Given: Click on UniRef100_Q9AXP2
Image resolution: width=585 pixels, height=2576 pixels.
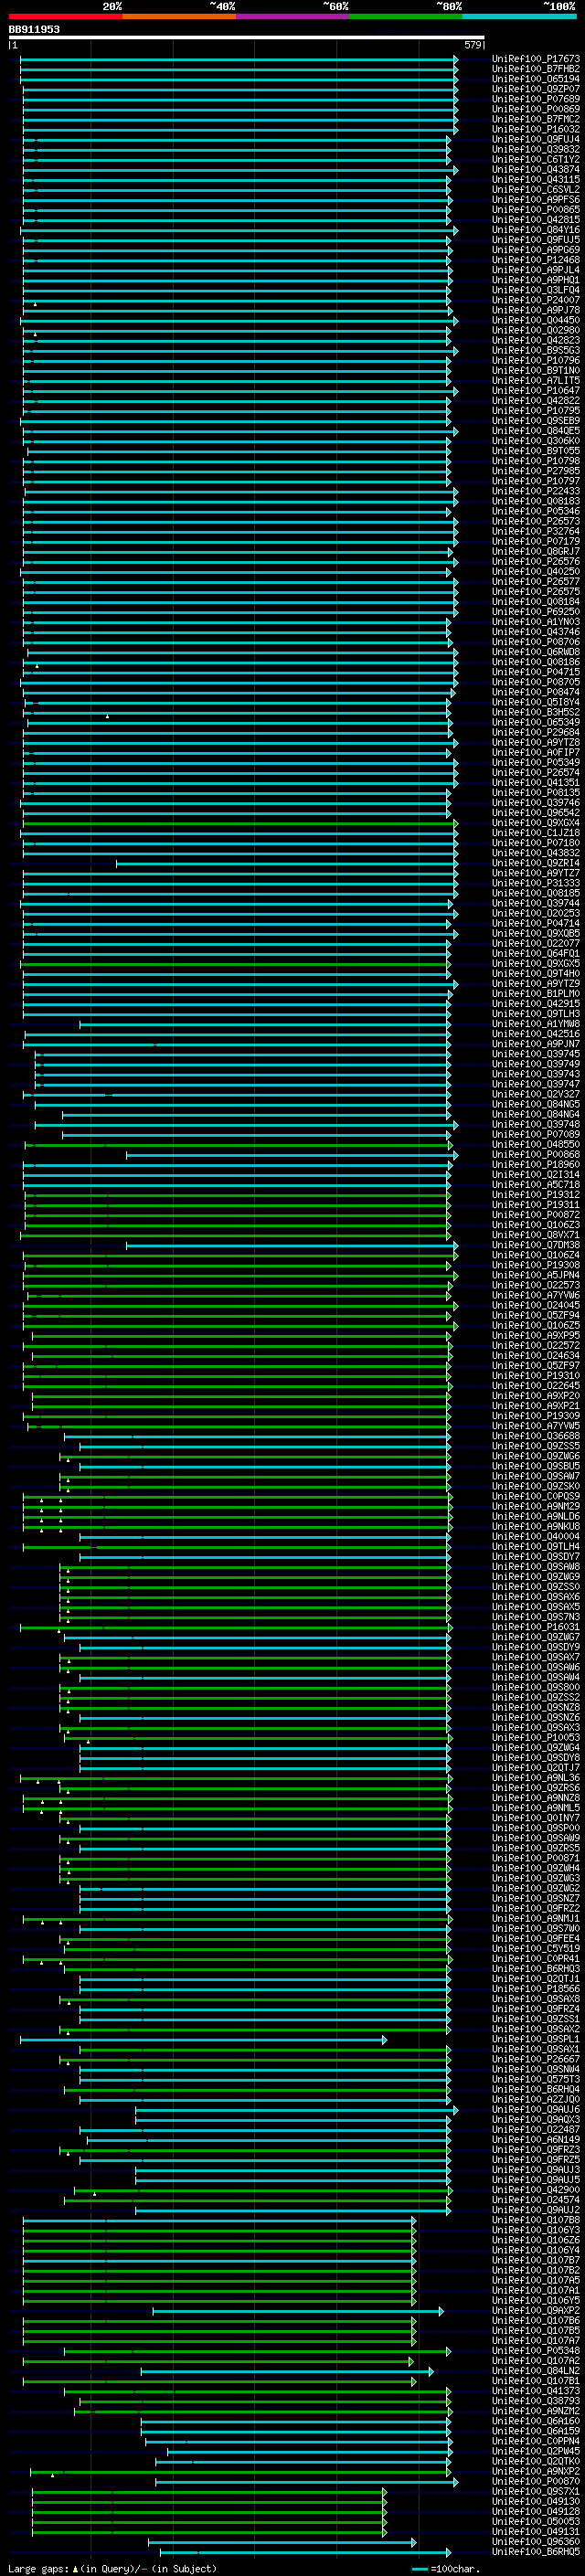Looking at the screenshot, I should [535, 2311].
